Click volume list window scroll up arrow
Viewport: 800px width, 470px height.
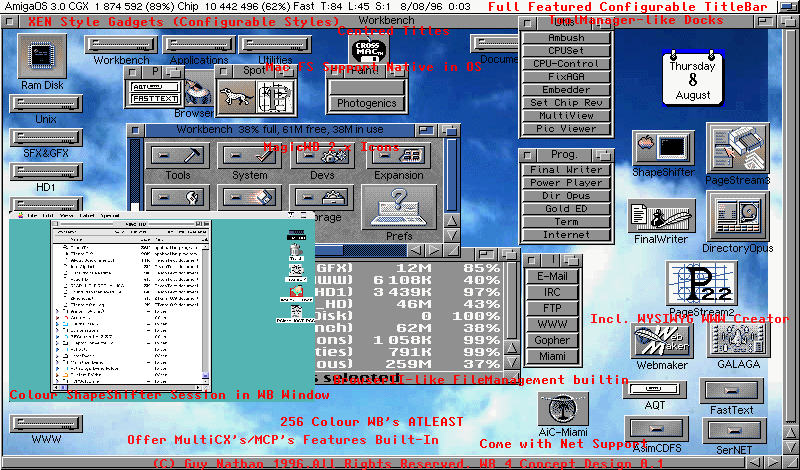[x=512, y=347]
